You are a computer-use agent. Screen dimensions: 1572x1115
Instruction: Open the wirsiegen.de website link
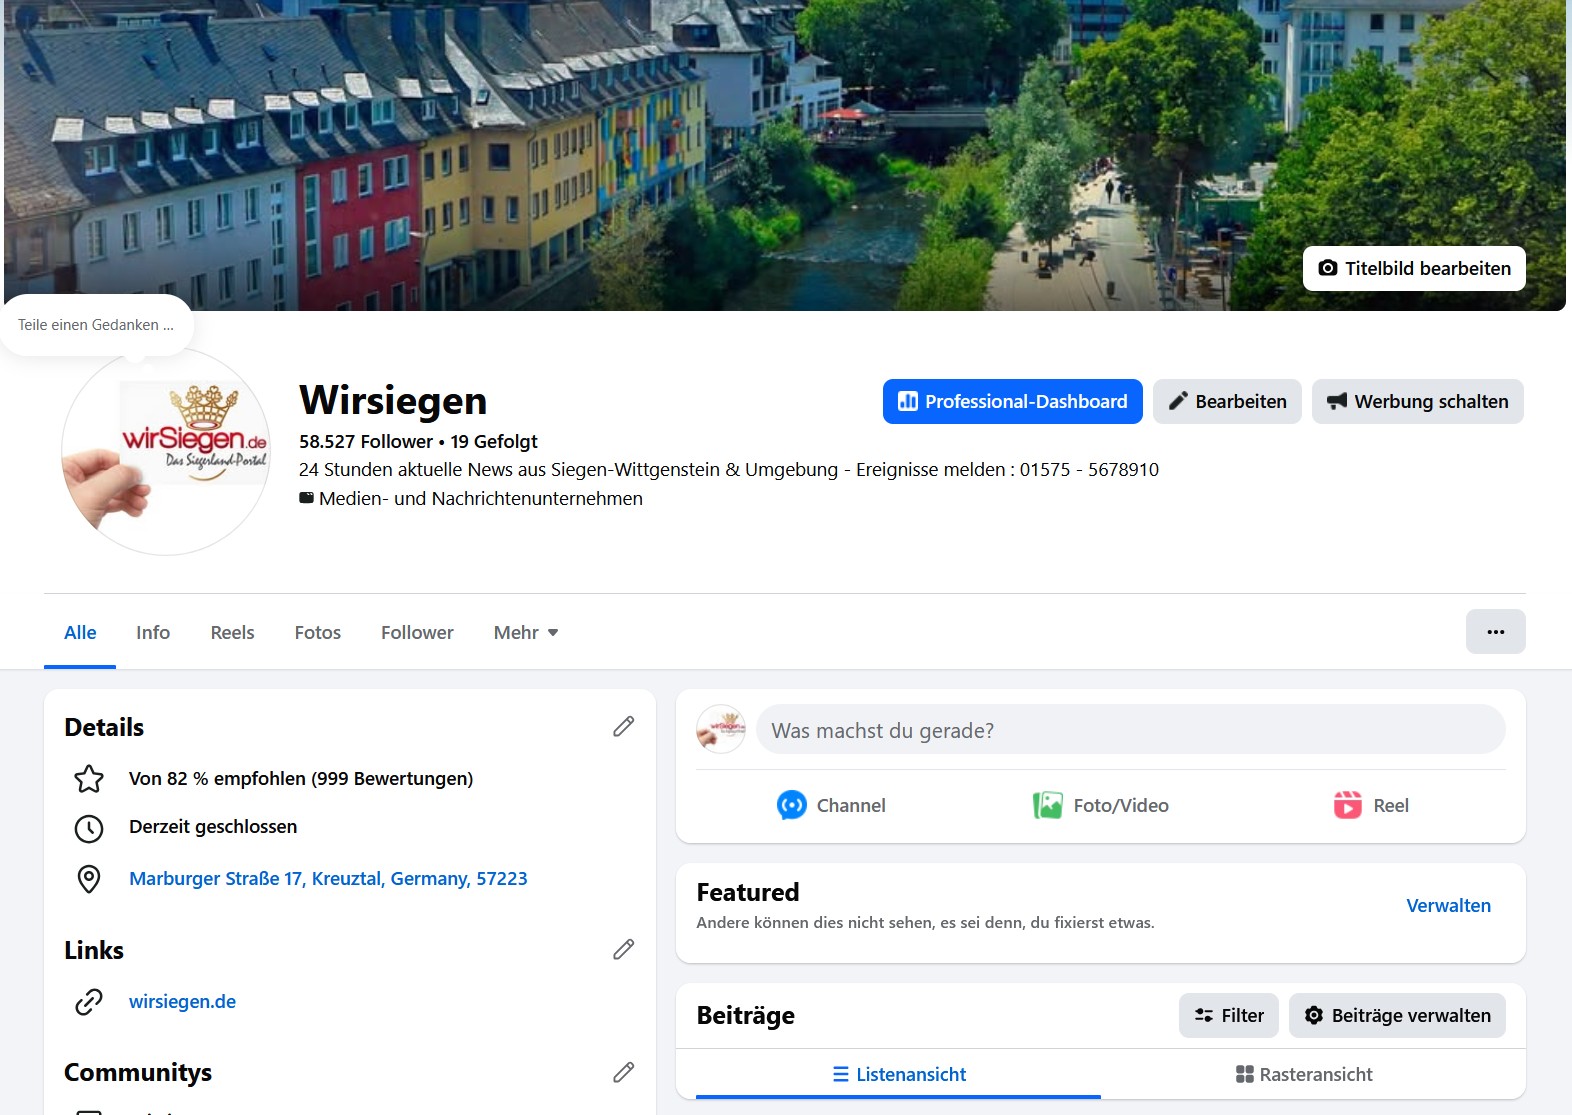coord(182,1002)
